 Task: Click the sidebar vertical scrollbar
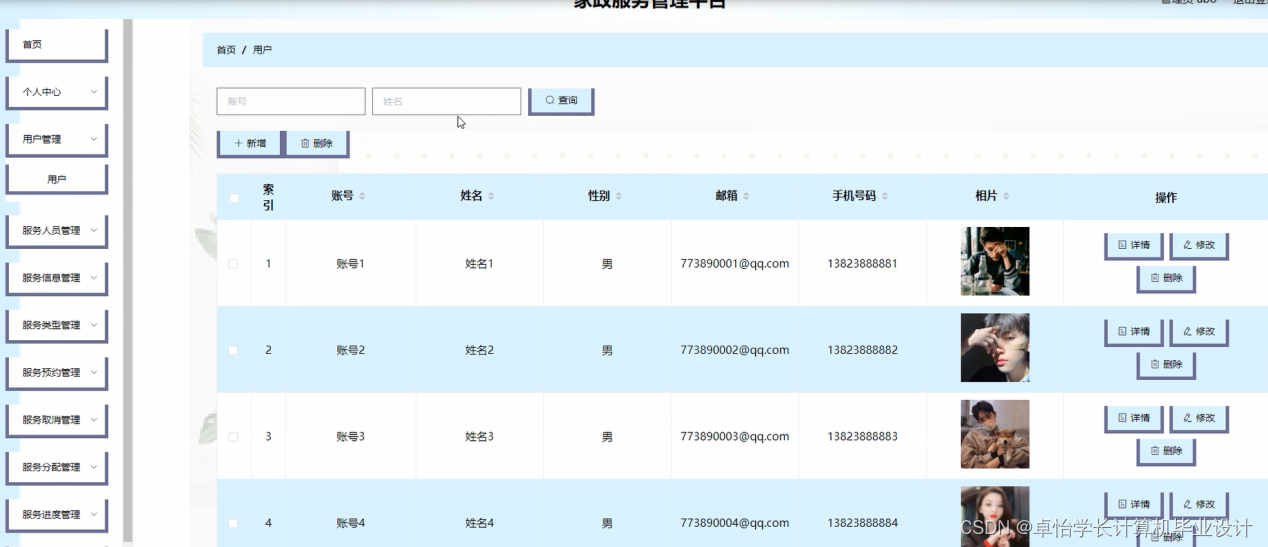(127, 280)
